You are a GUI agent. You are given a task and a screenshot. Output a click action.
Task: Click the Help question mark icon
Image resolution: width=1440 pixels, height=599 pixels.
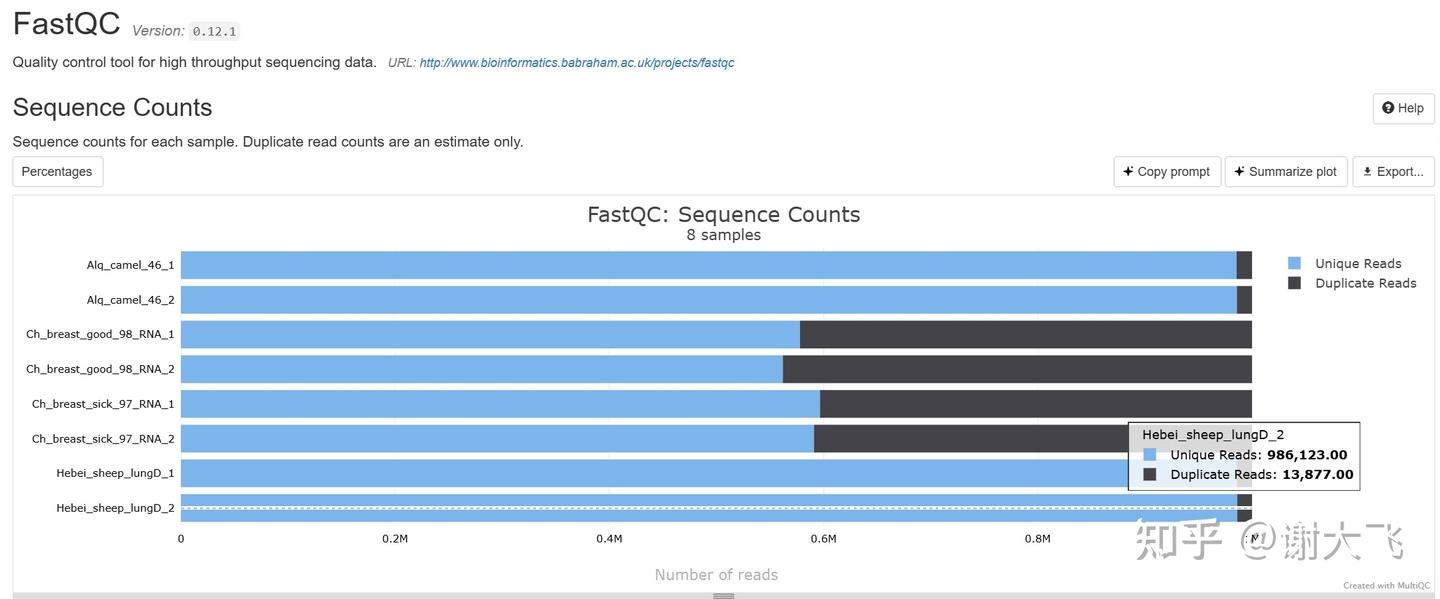point(1388,108)
